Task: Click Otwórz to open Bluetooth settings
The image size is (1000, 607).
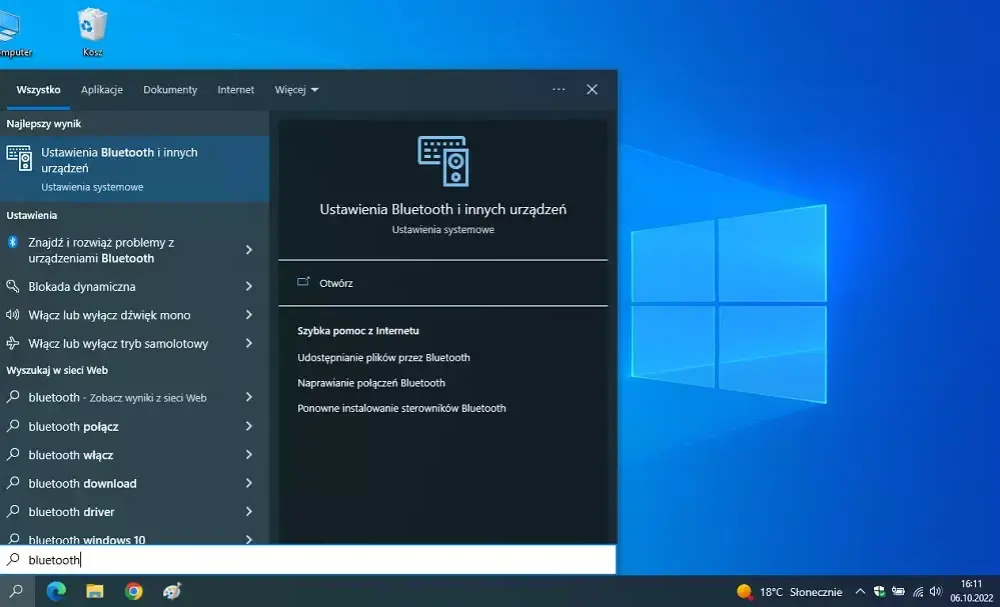Action: coord(336,283)
